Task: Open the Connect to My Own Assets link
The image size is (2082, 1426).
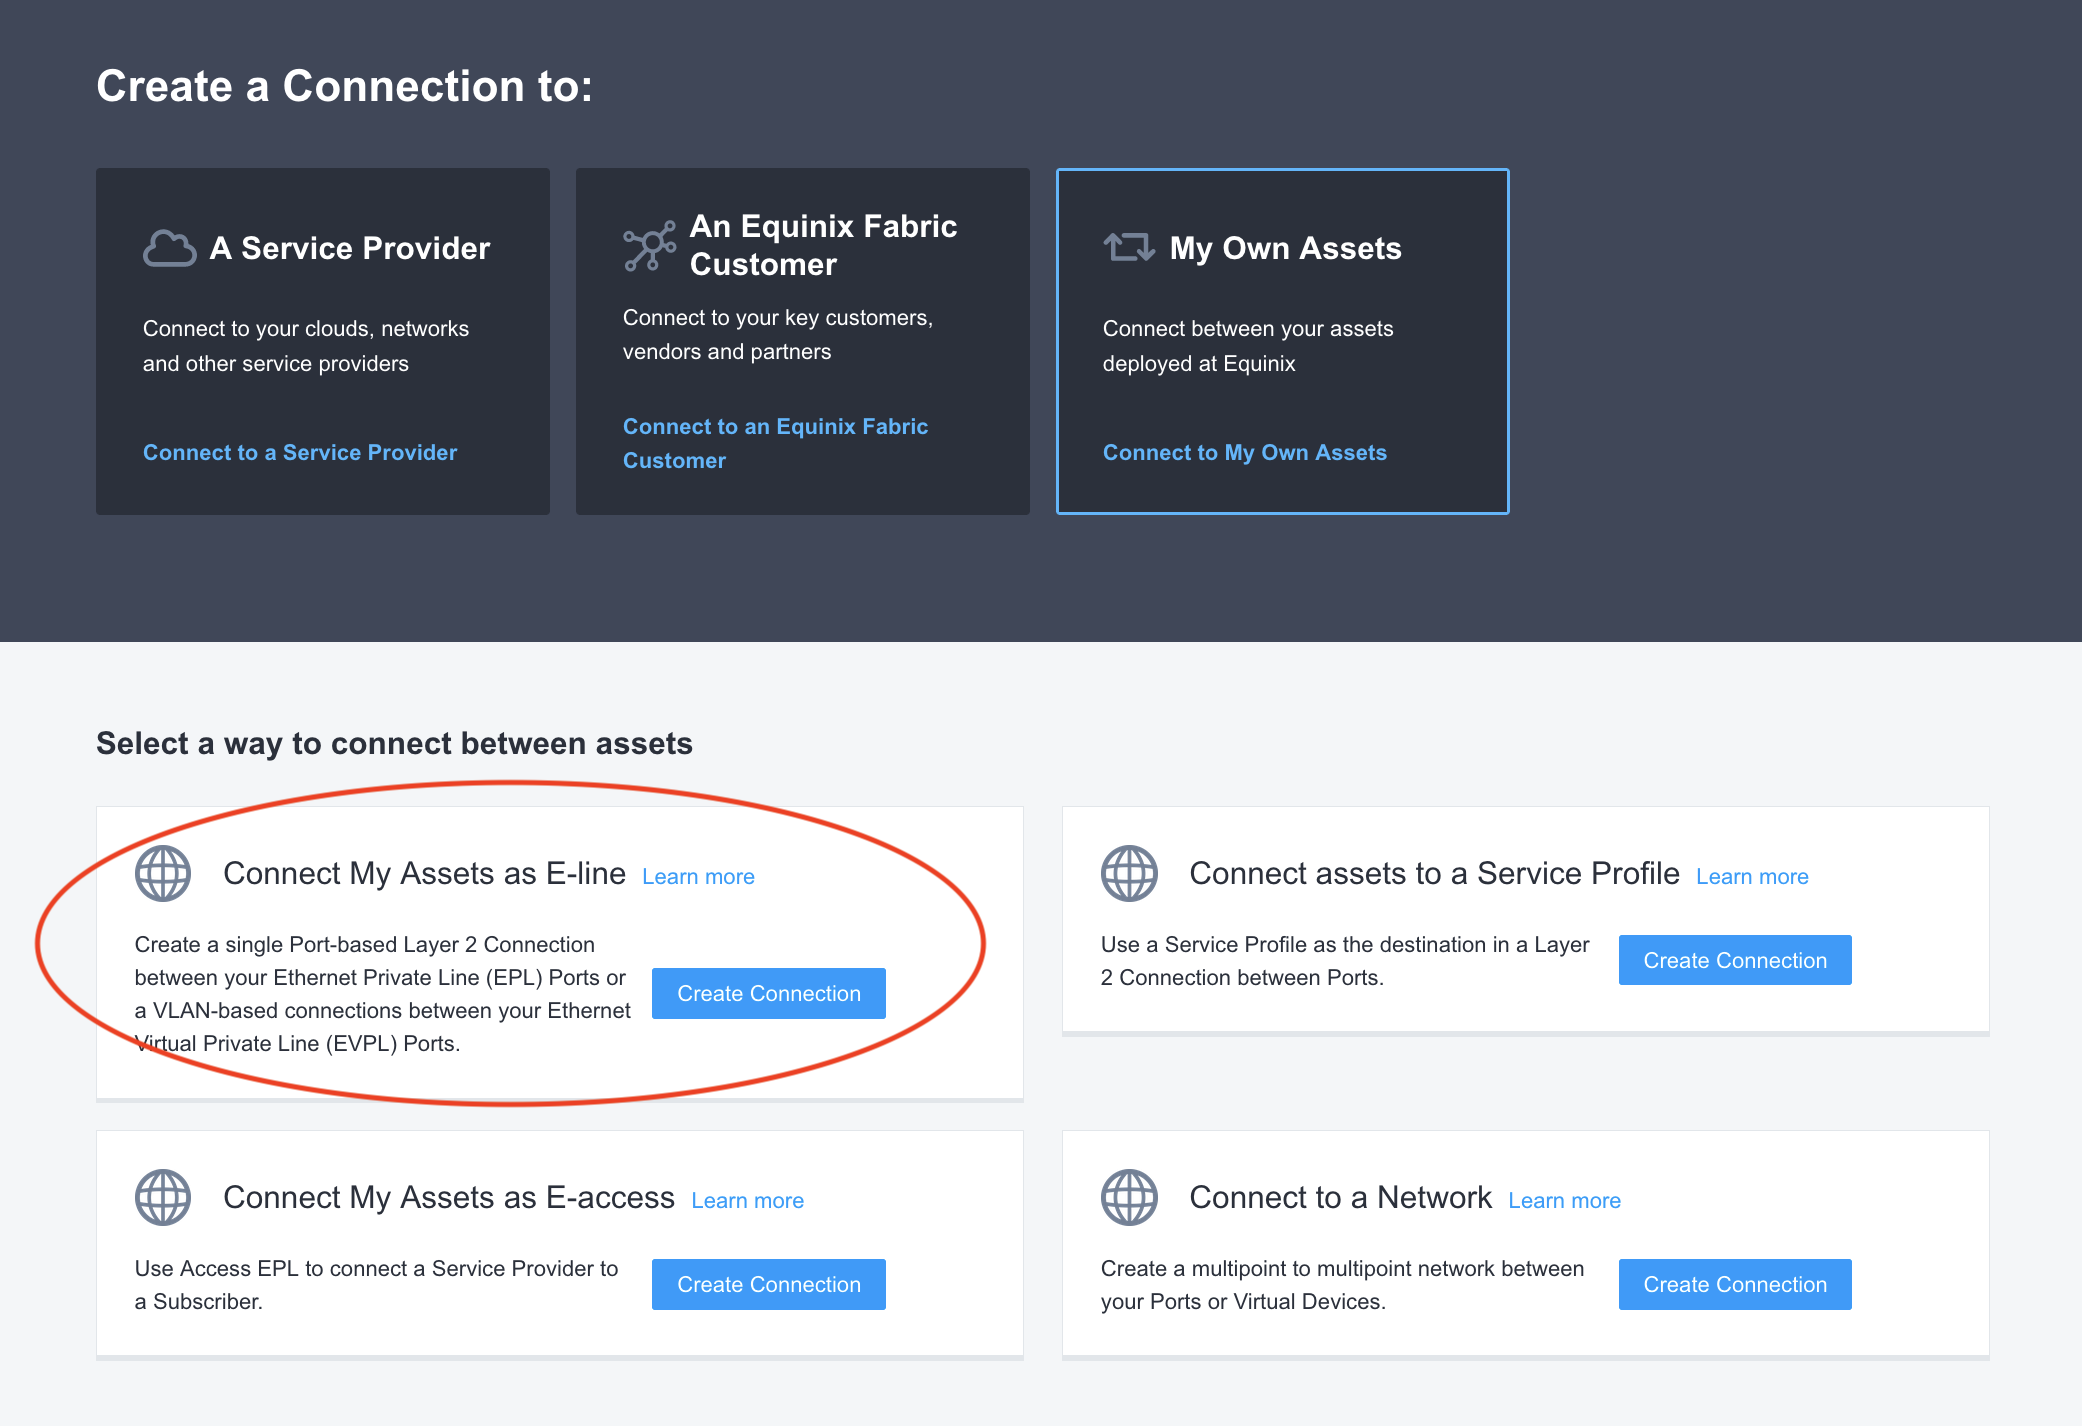Action: point(1245,452)
